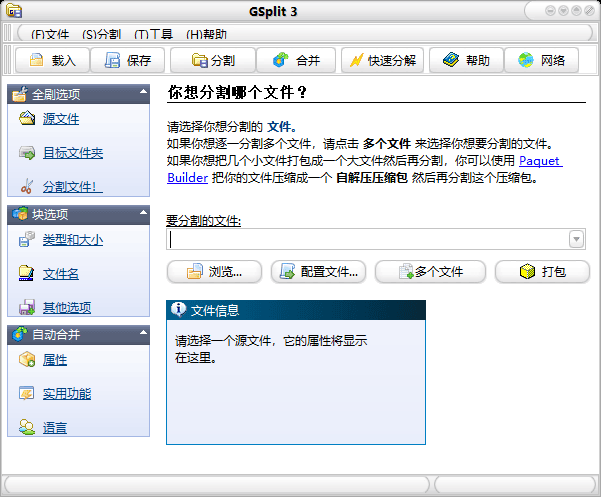Click the 源文件 sidebar link

[x=61, y=119]
